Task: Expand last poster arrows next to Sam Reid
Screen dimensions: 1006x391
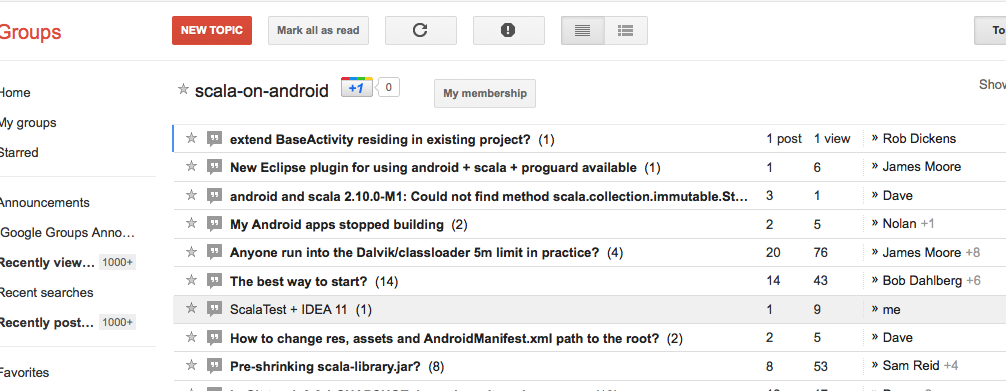Action: pyautogui.click(x=874, y=366)
